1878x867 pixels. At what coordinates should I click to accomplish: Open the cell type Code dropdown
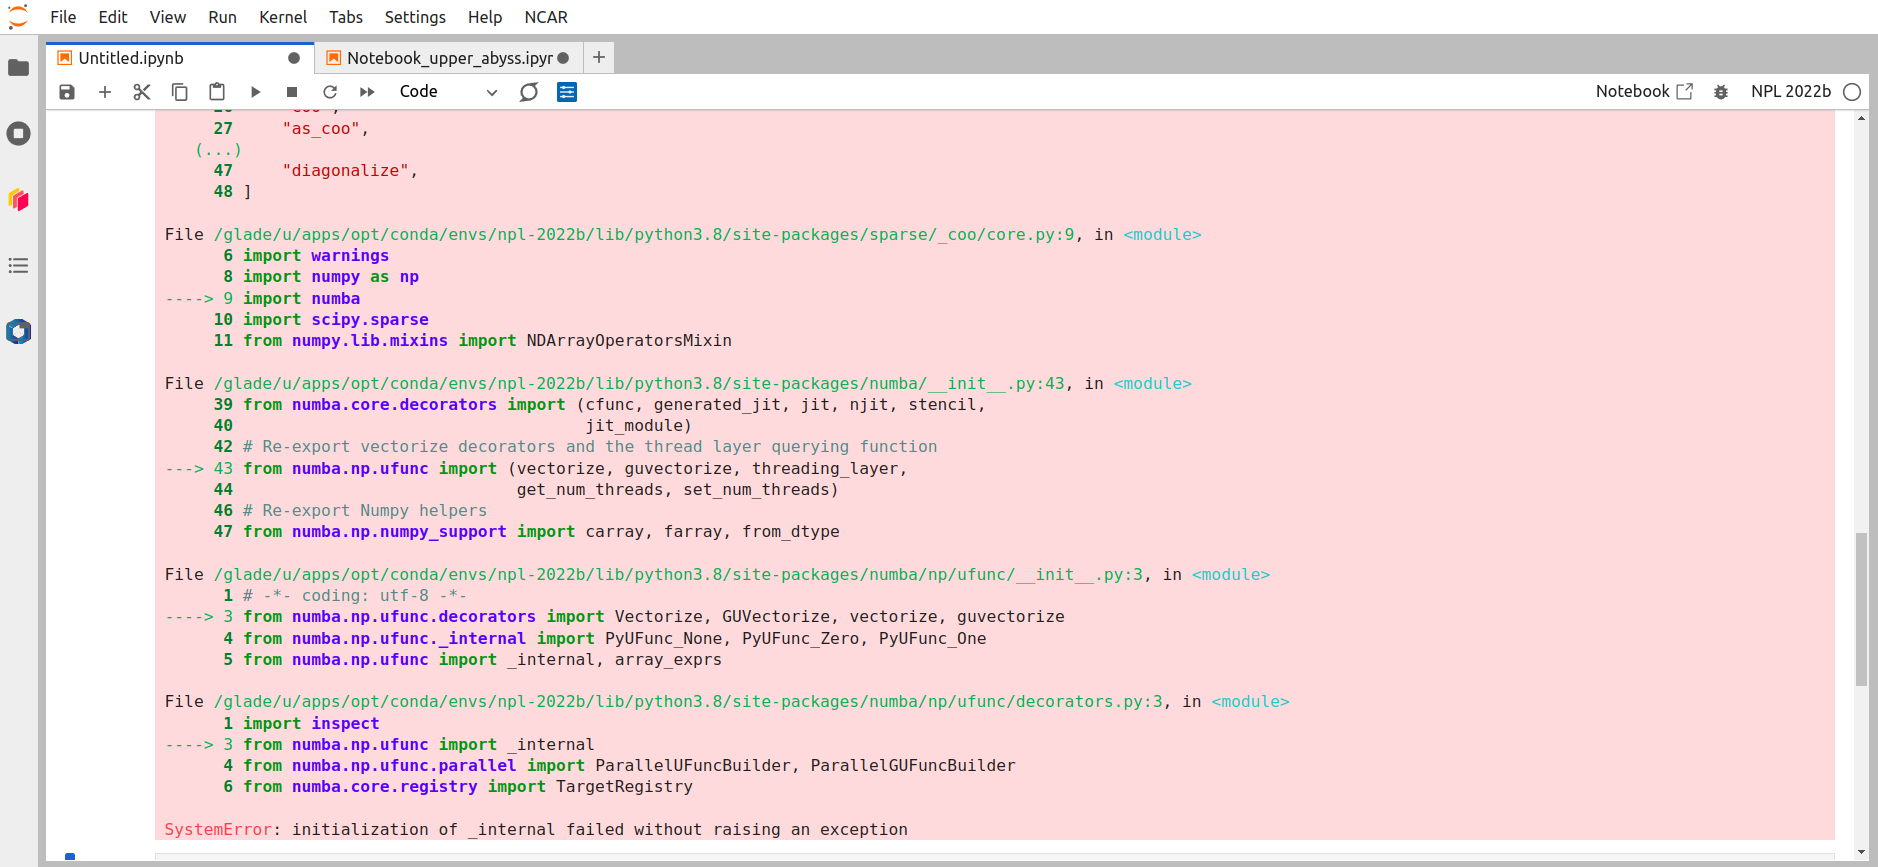(448, 92)
